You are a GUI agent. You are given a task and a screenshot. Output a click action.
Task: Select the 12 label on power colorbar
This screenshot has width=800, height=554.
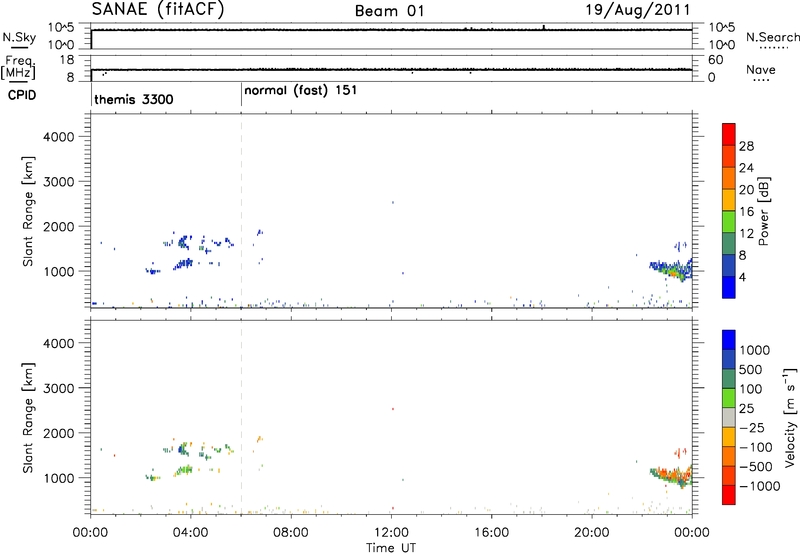pos(746,234)
